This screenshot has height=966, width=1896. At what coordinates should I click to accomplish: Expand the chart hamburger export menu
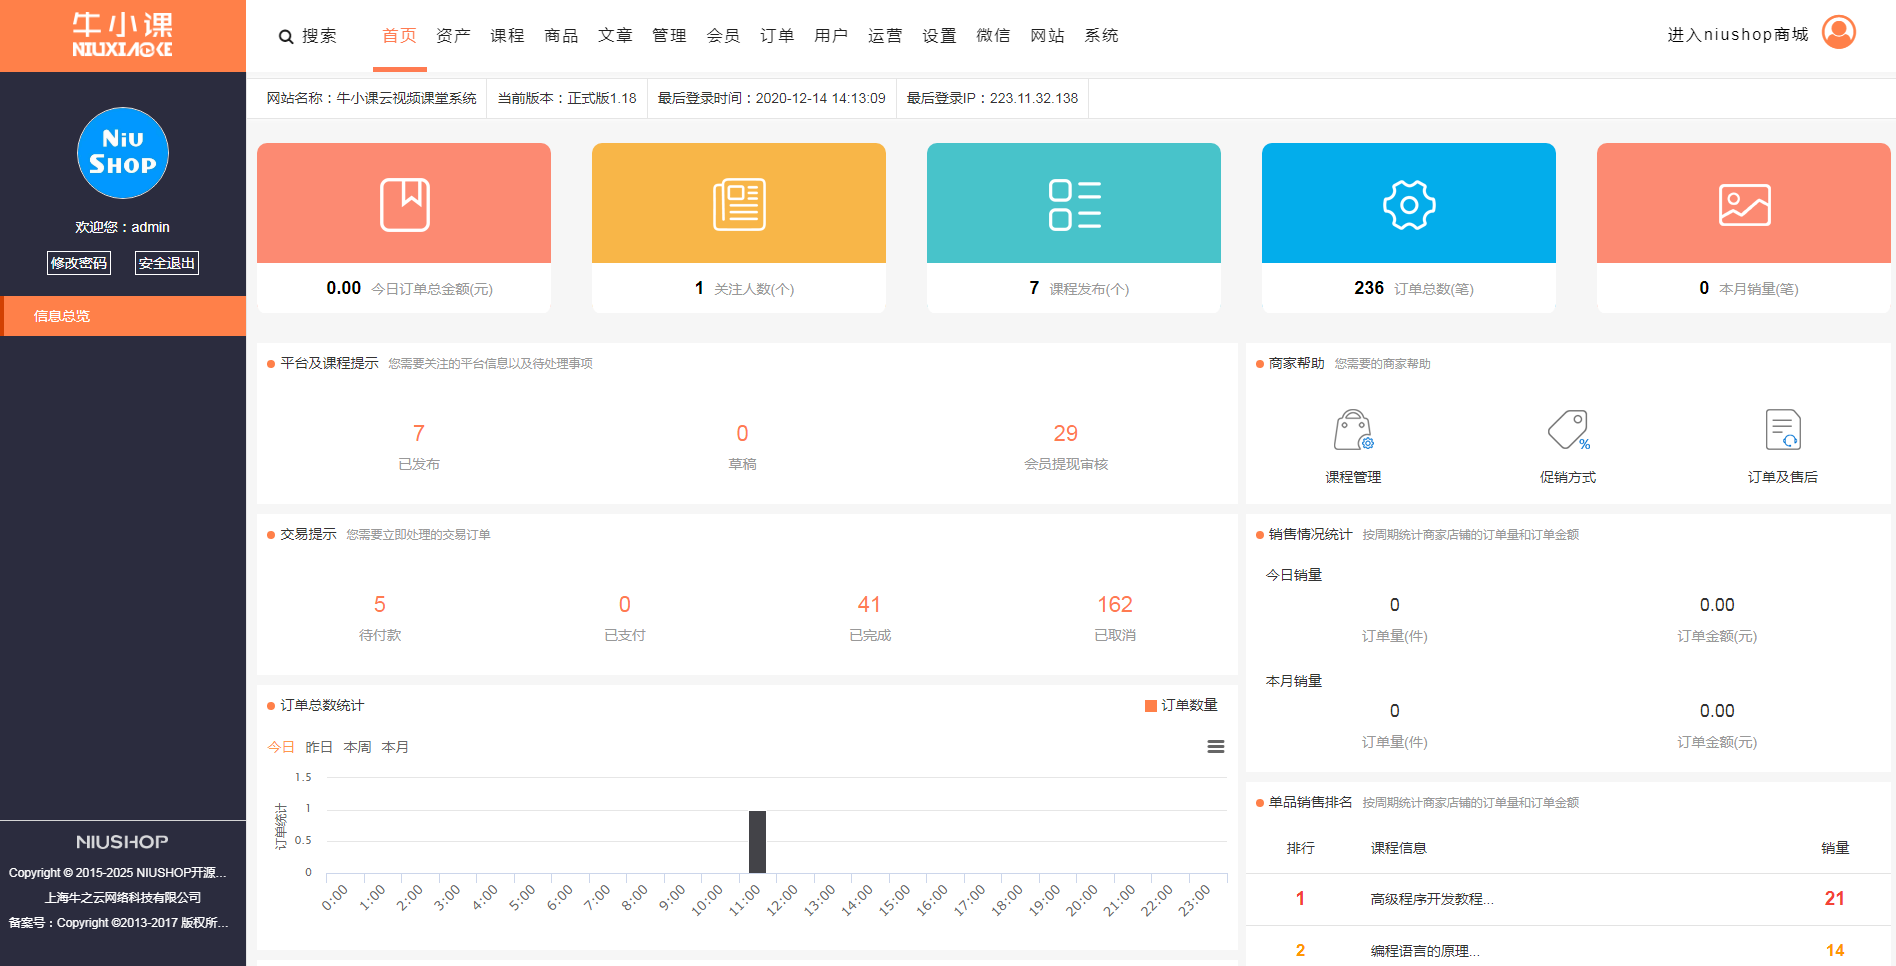tap(1216, 747)
